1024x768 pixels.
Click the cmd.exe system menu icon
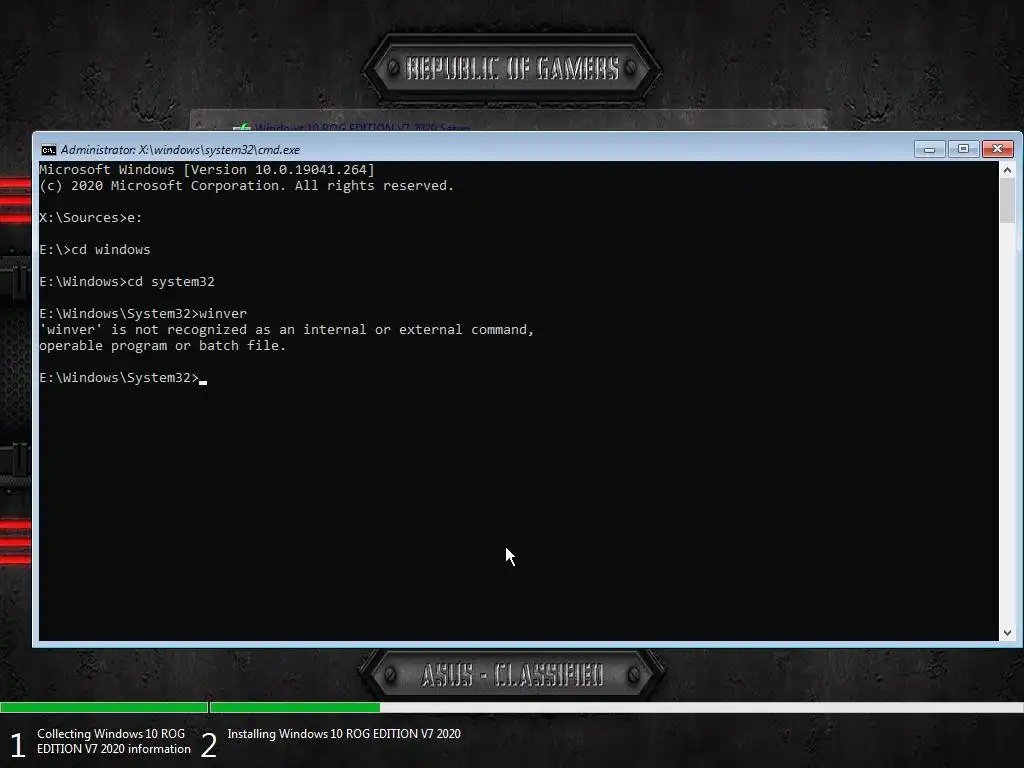(48, 150)
